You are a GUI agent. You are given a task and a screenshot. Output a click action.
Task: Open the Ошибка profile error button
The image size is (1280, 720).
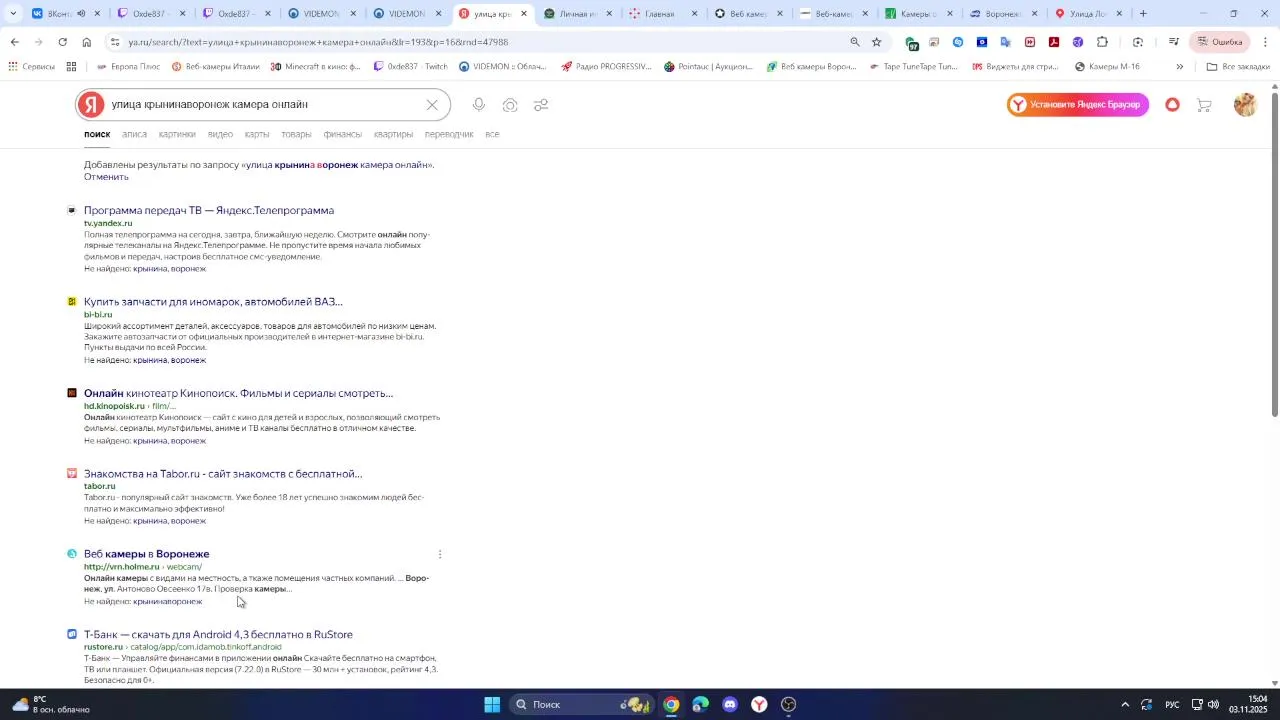[1220, 42]
